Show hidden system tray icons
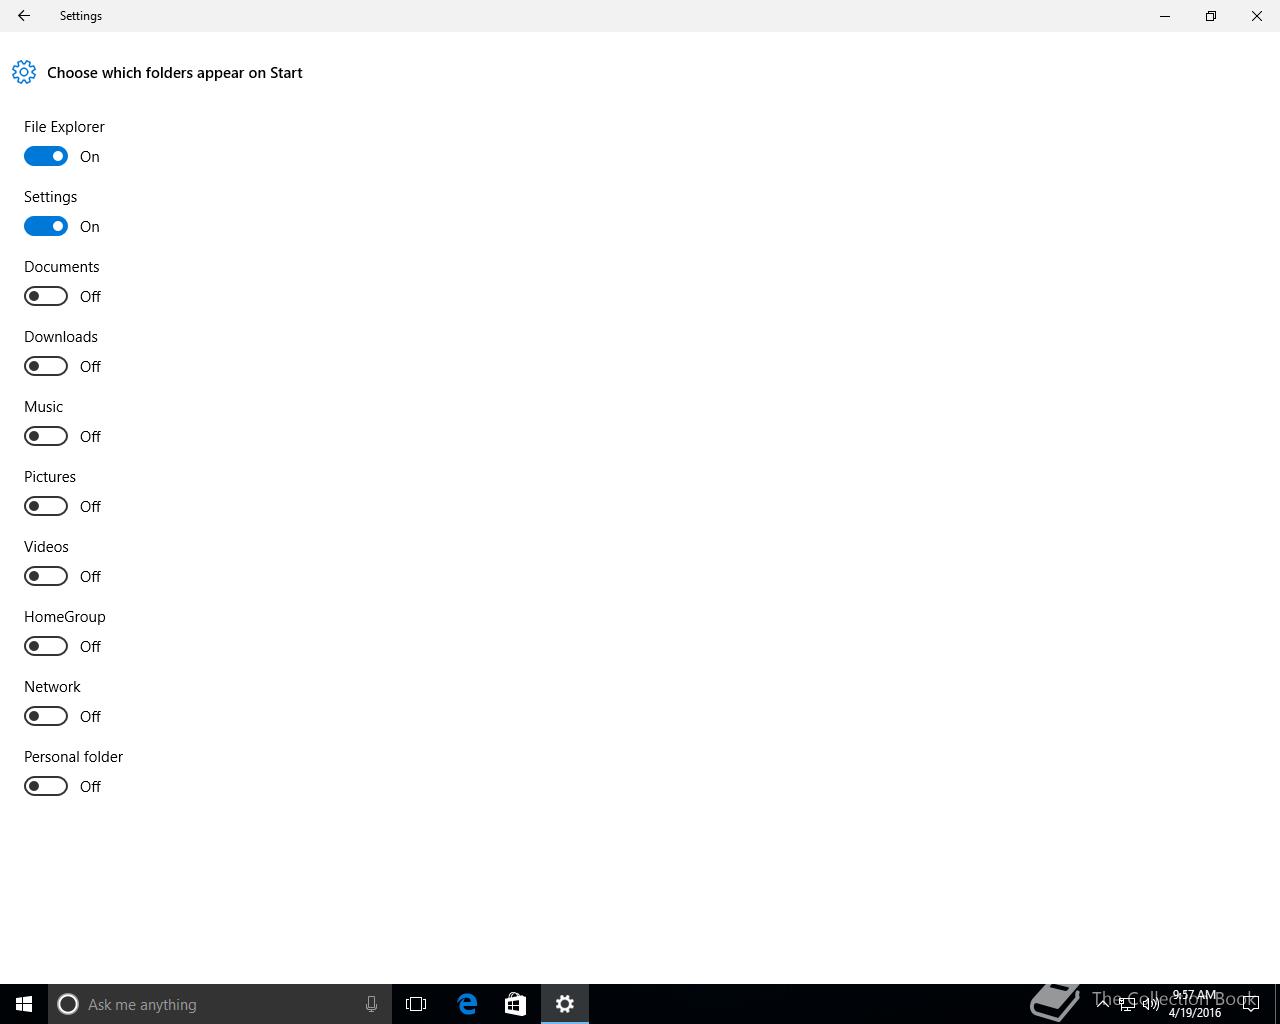The height and width of the screenshot is (1024, 1280). click(x=1103, y=1003)
